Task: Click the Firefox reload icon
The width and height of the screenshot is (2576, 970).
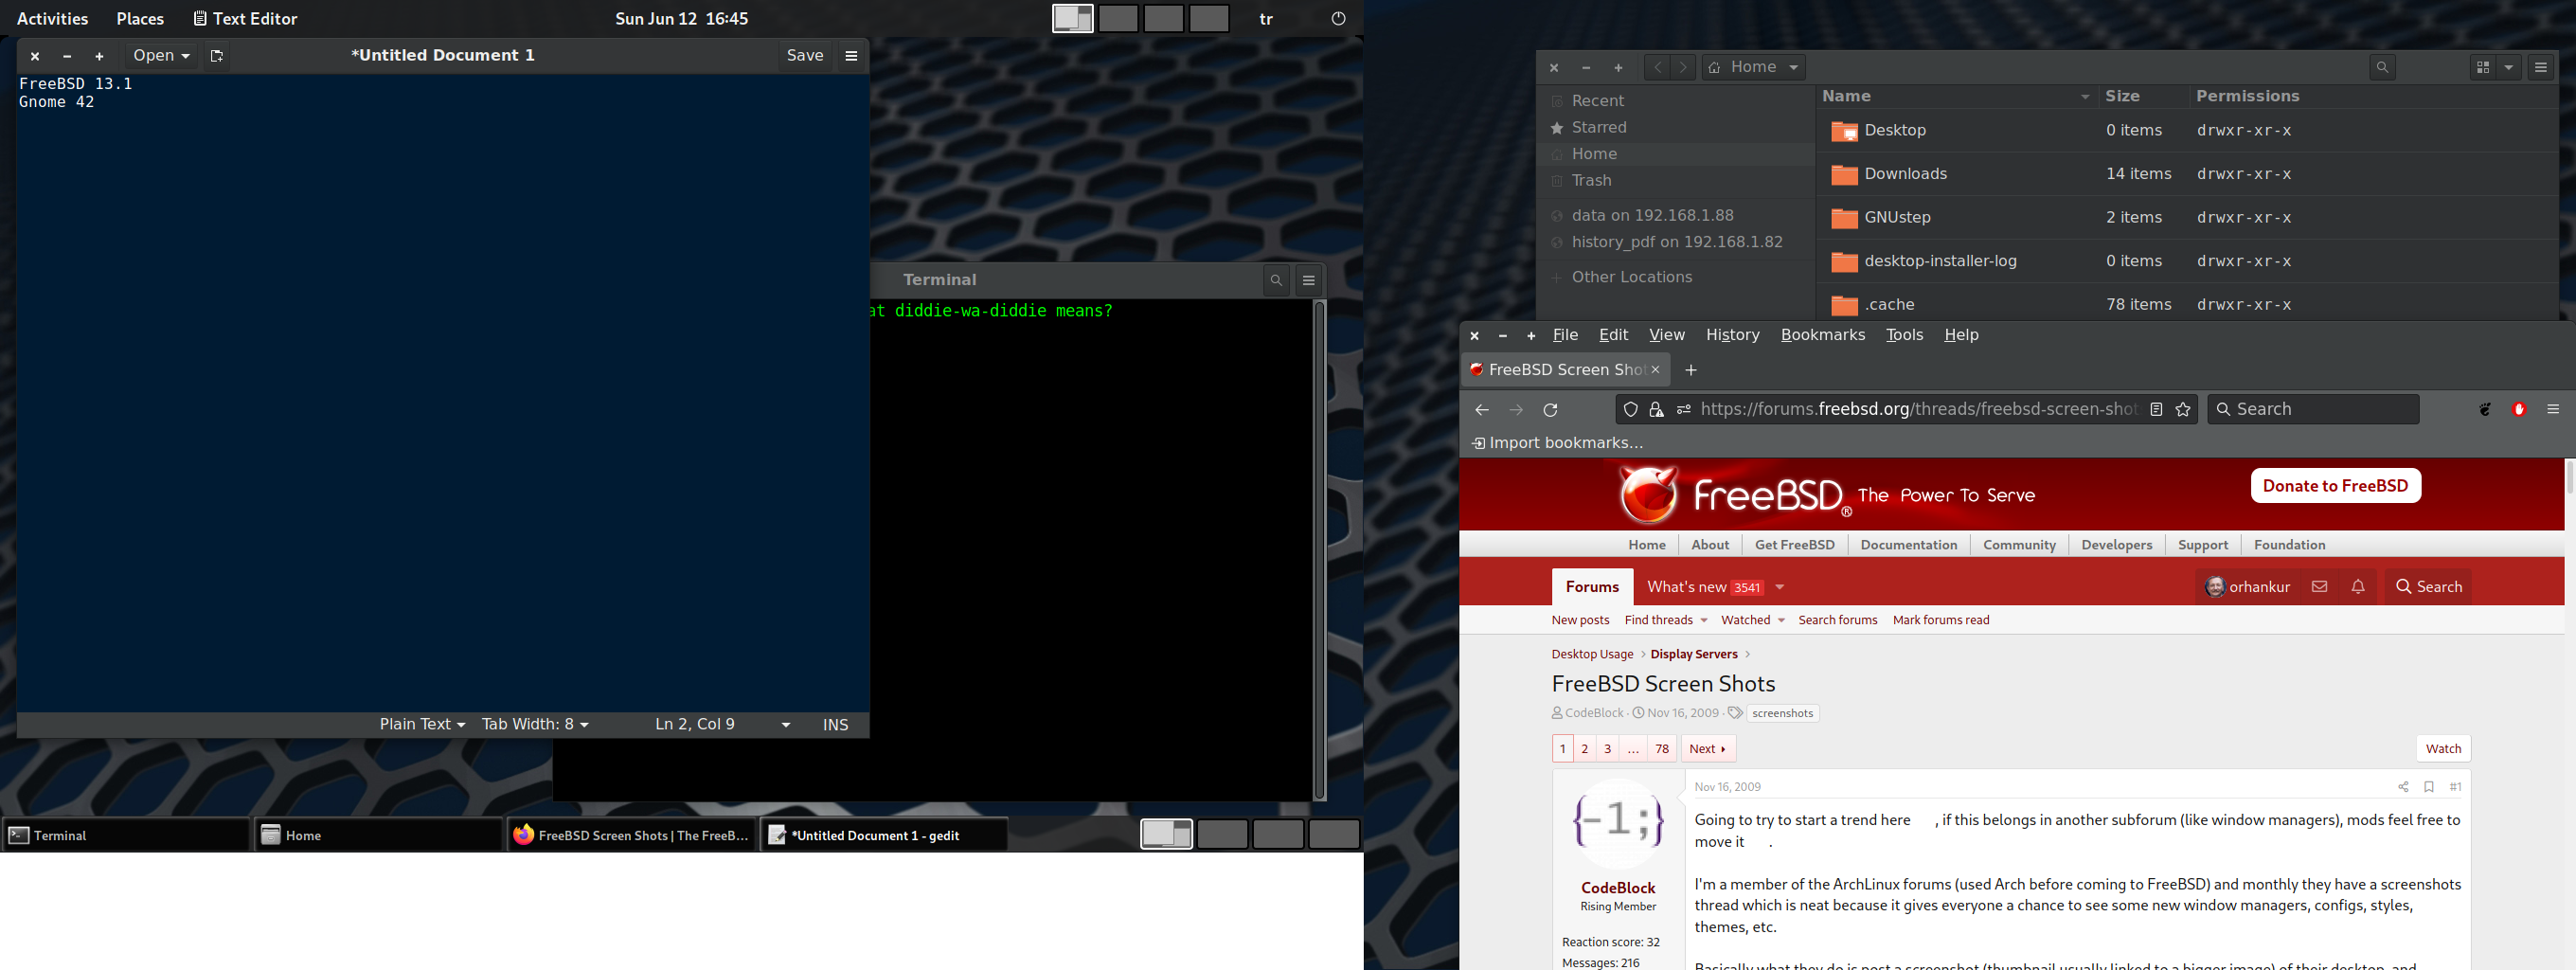Action: coord(1551,410)
